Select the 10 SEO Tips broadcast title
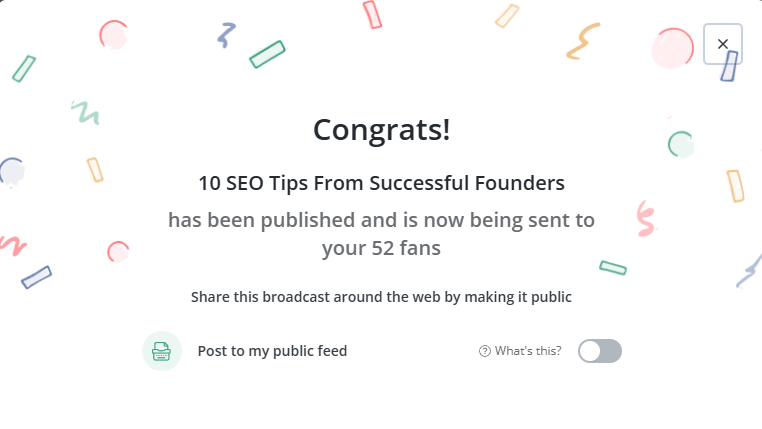 point(381,184)
